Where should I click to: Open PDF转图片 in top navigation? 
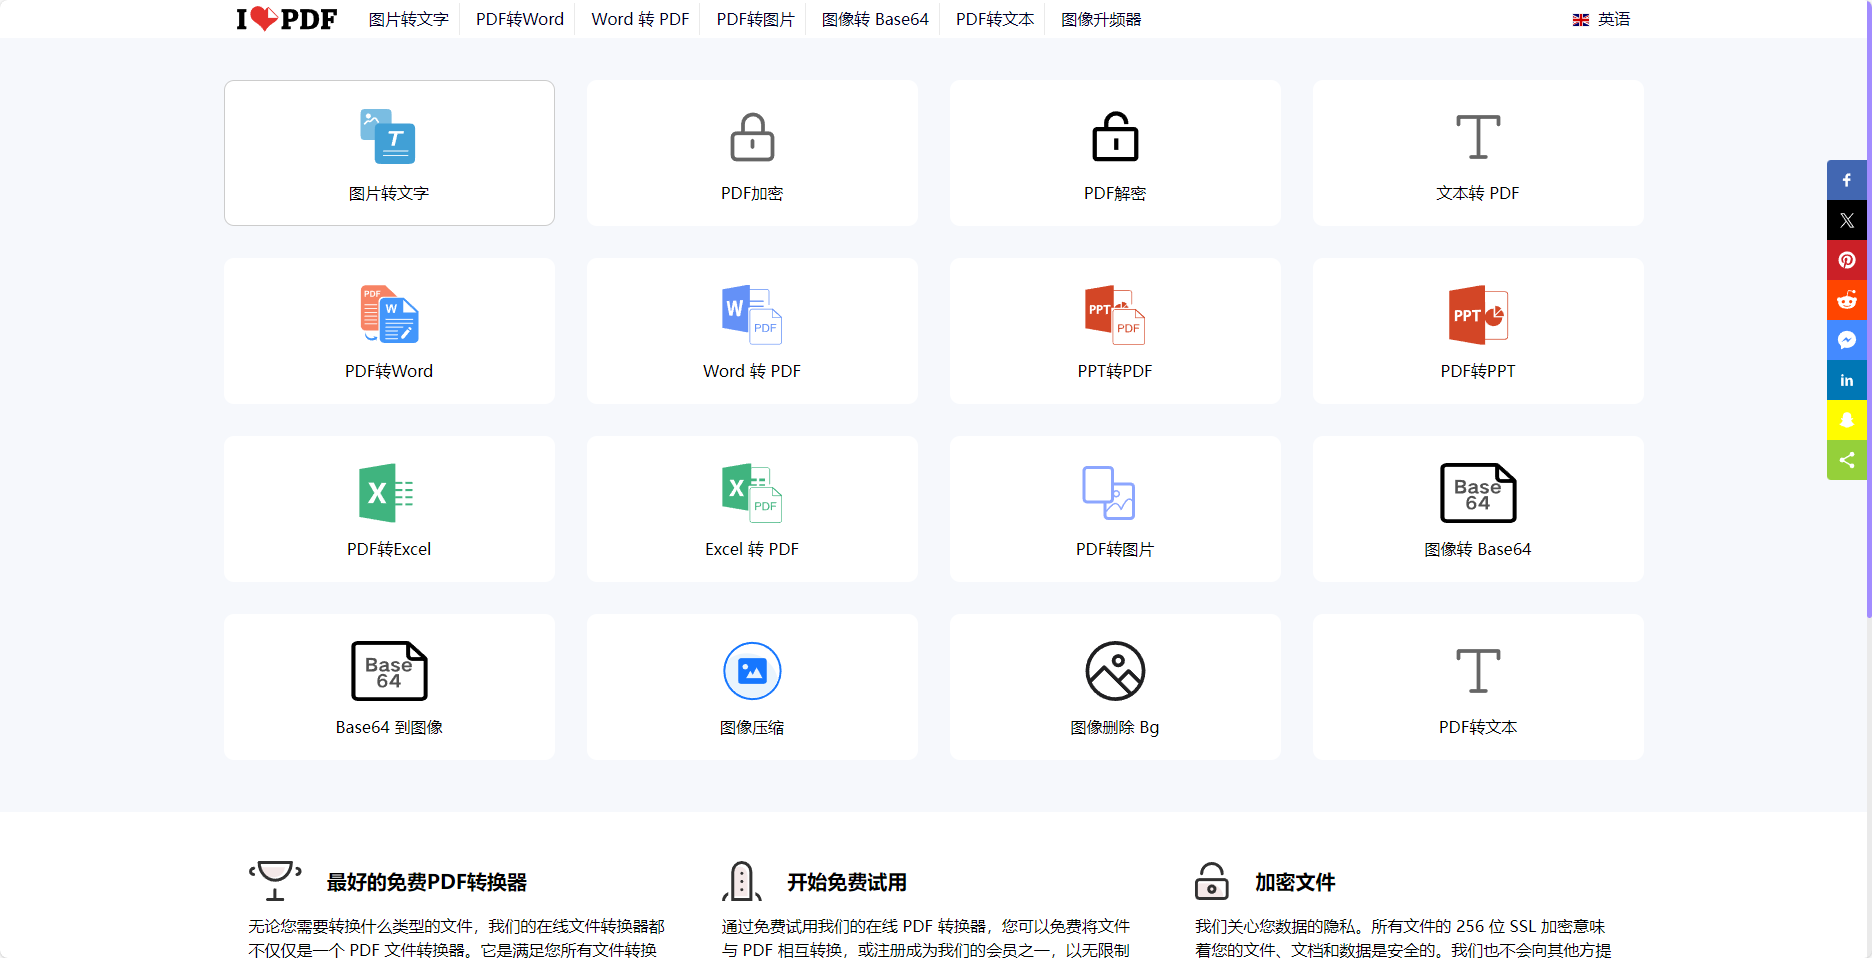tap(755, 19)
